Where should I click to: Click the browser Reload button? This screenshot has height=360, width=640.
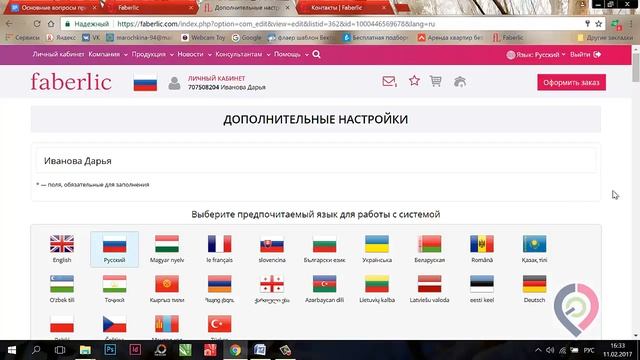point(37,24)
